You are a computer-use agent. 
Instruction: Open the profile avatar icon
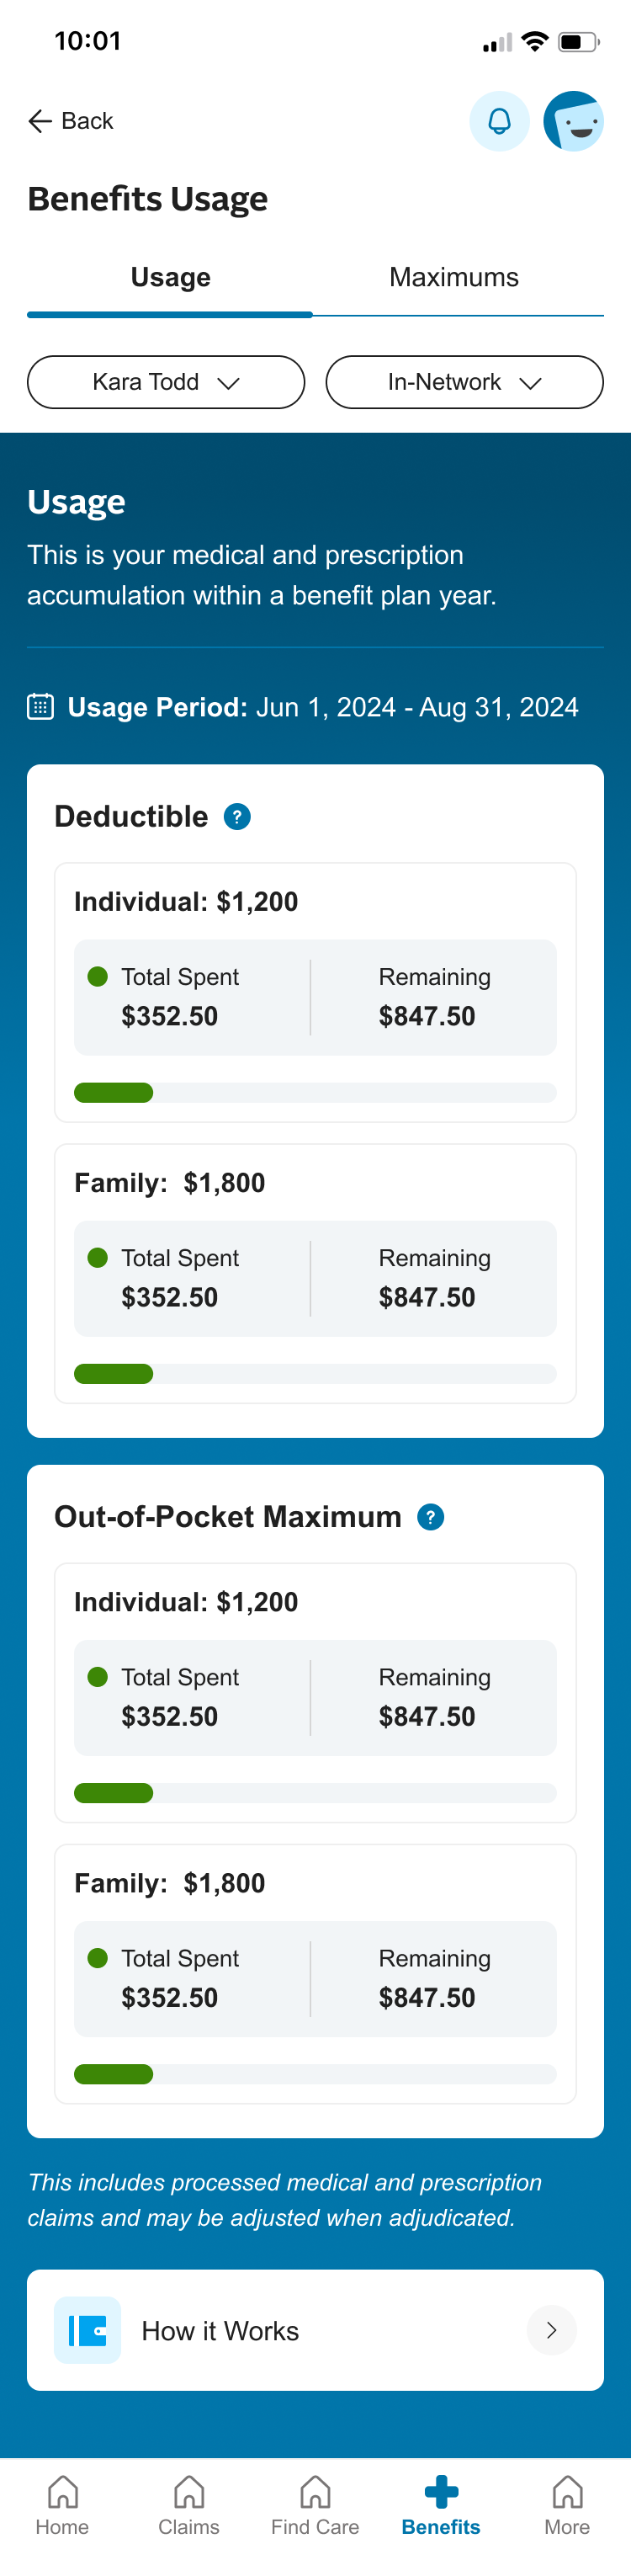pyautogui.click(x=573, y=121)
